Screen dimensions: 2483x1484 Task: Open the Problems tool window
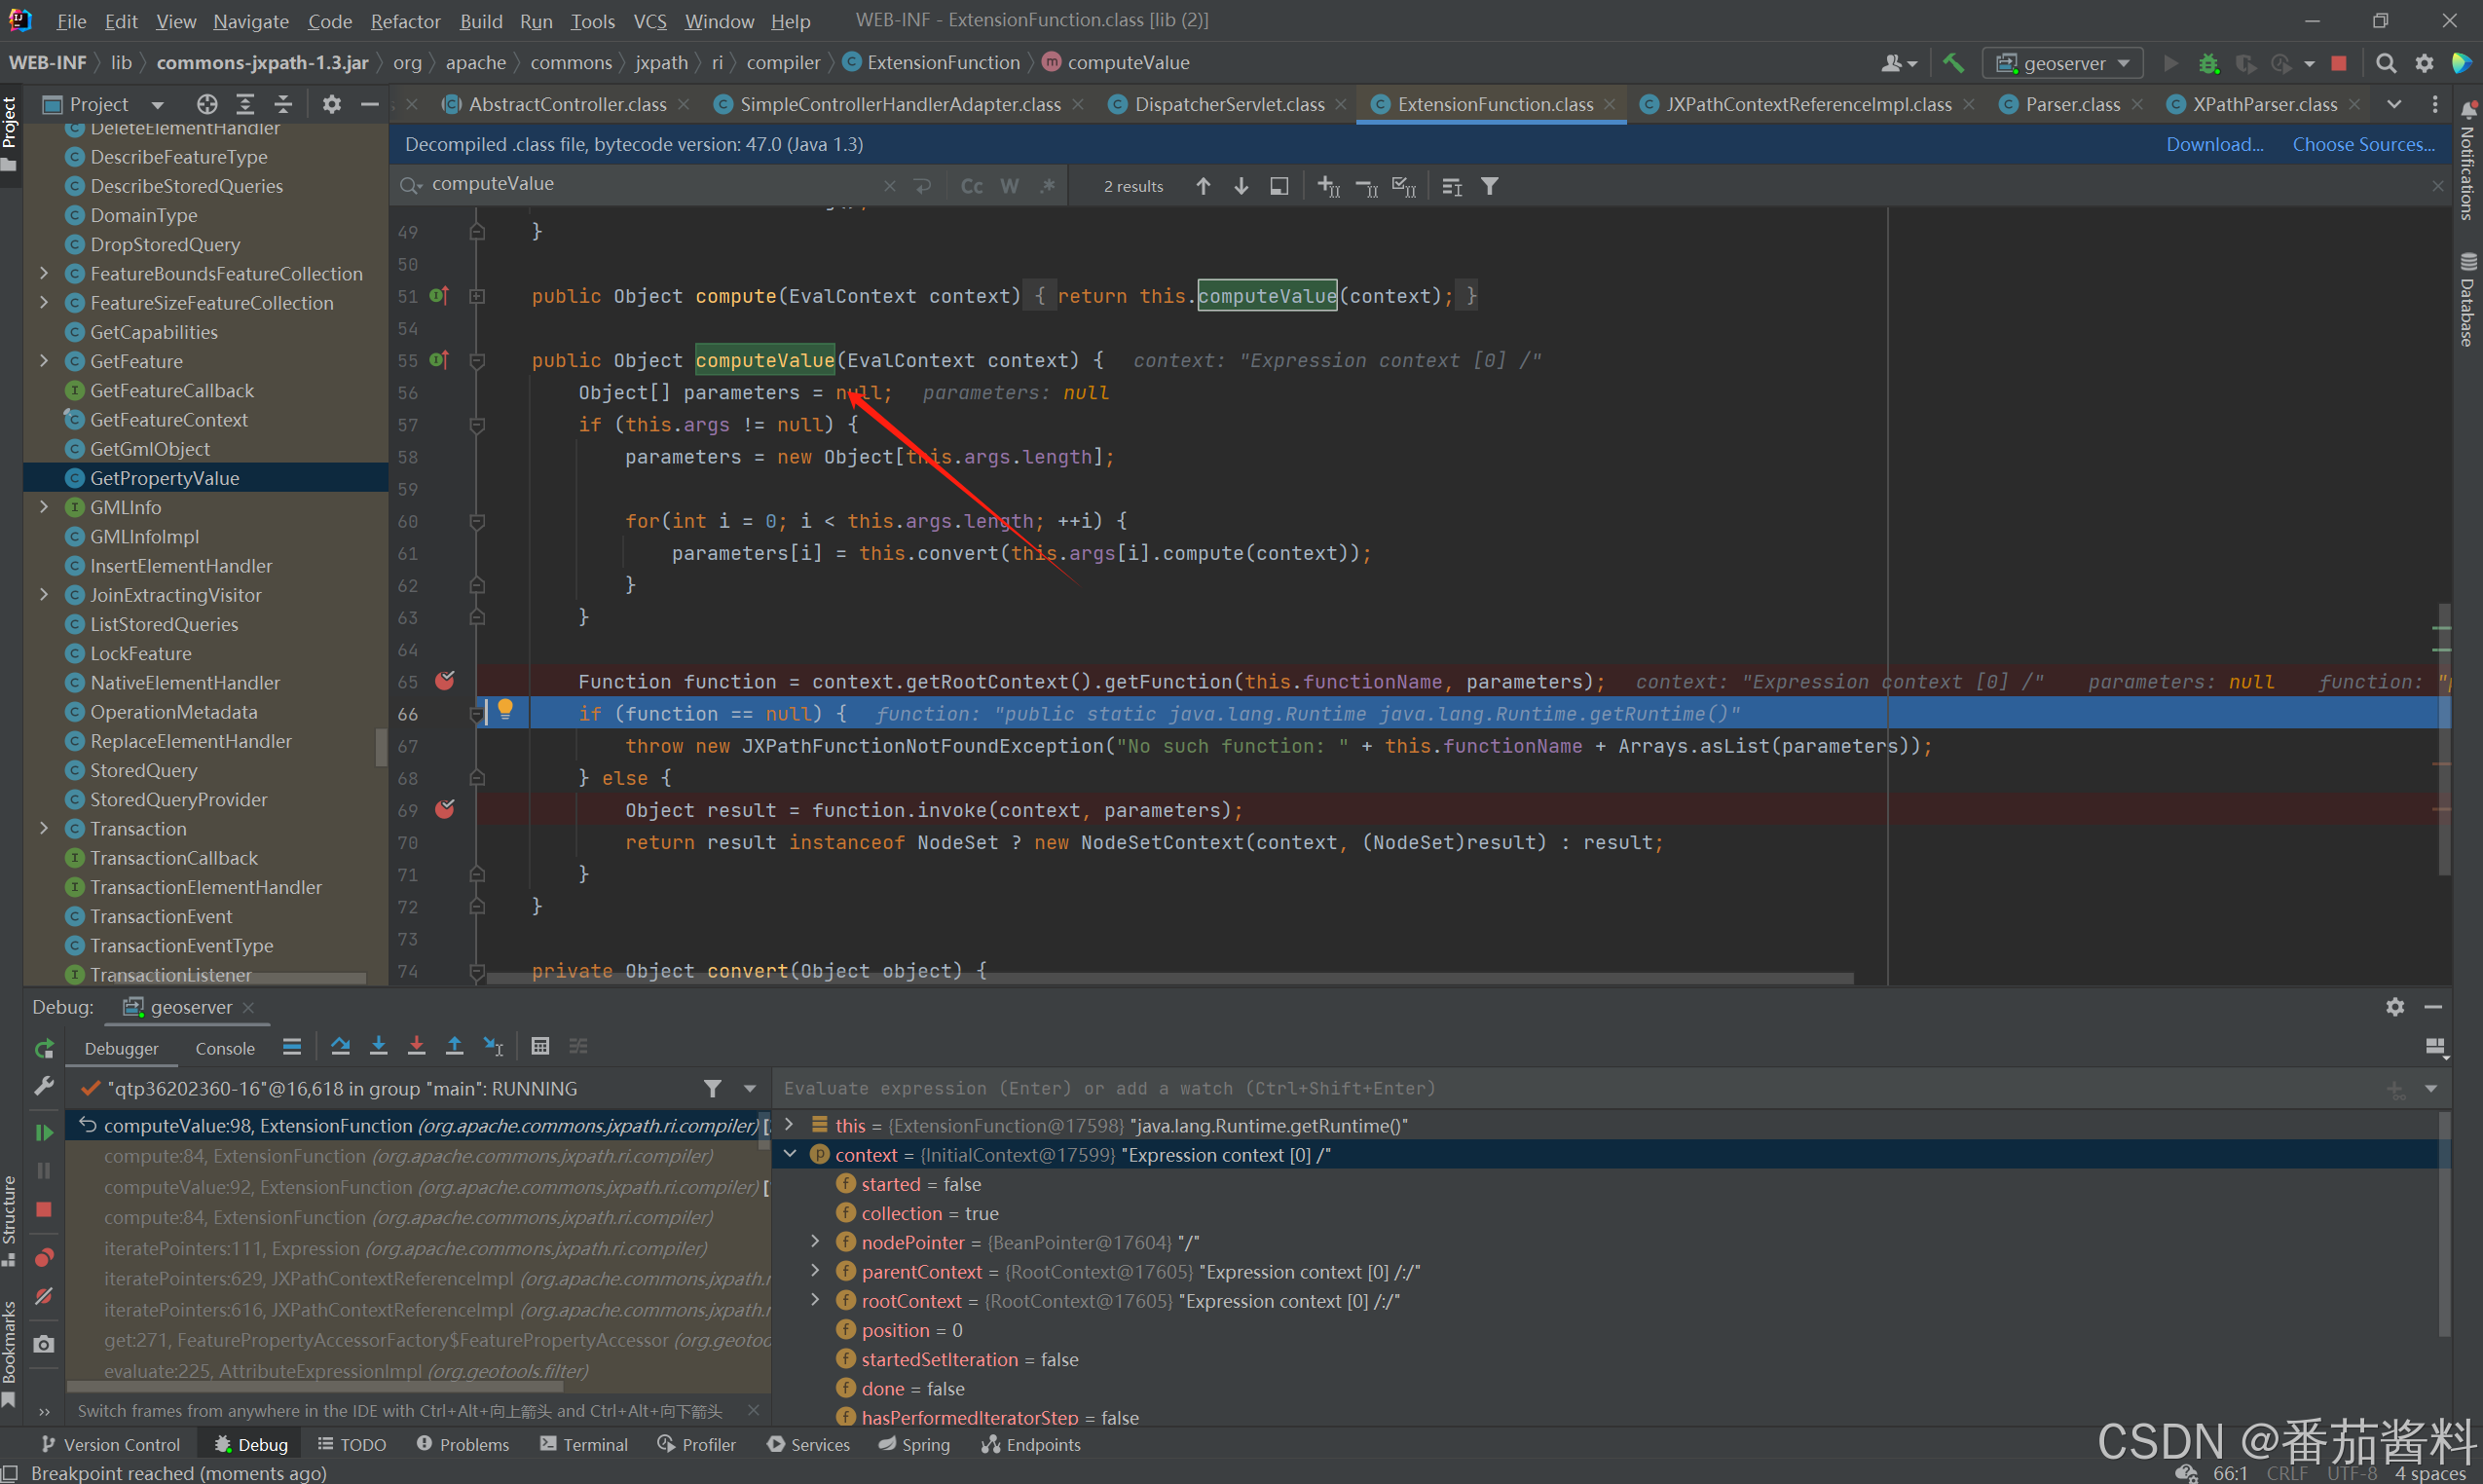[463, 1444]
